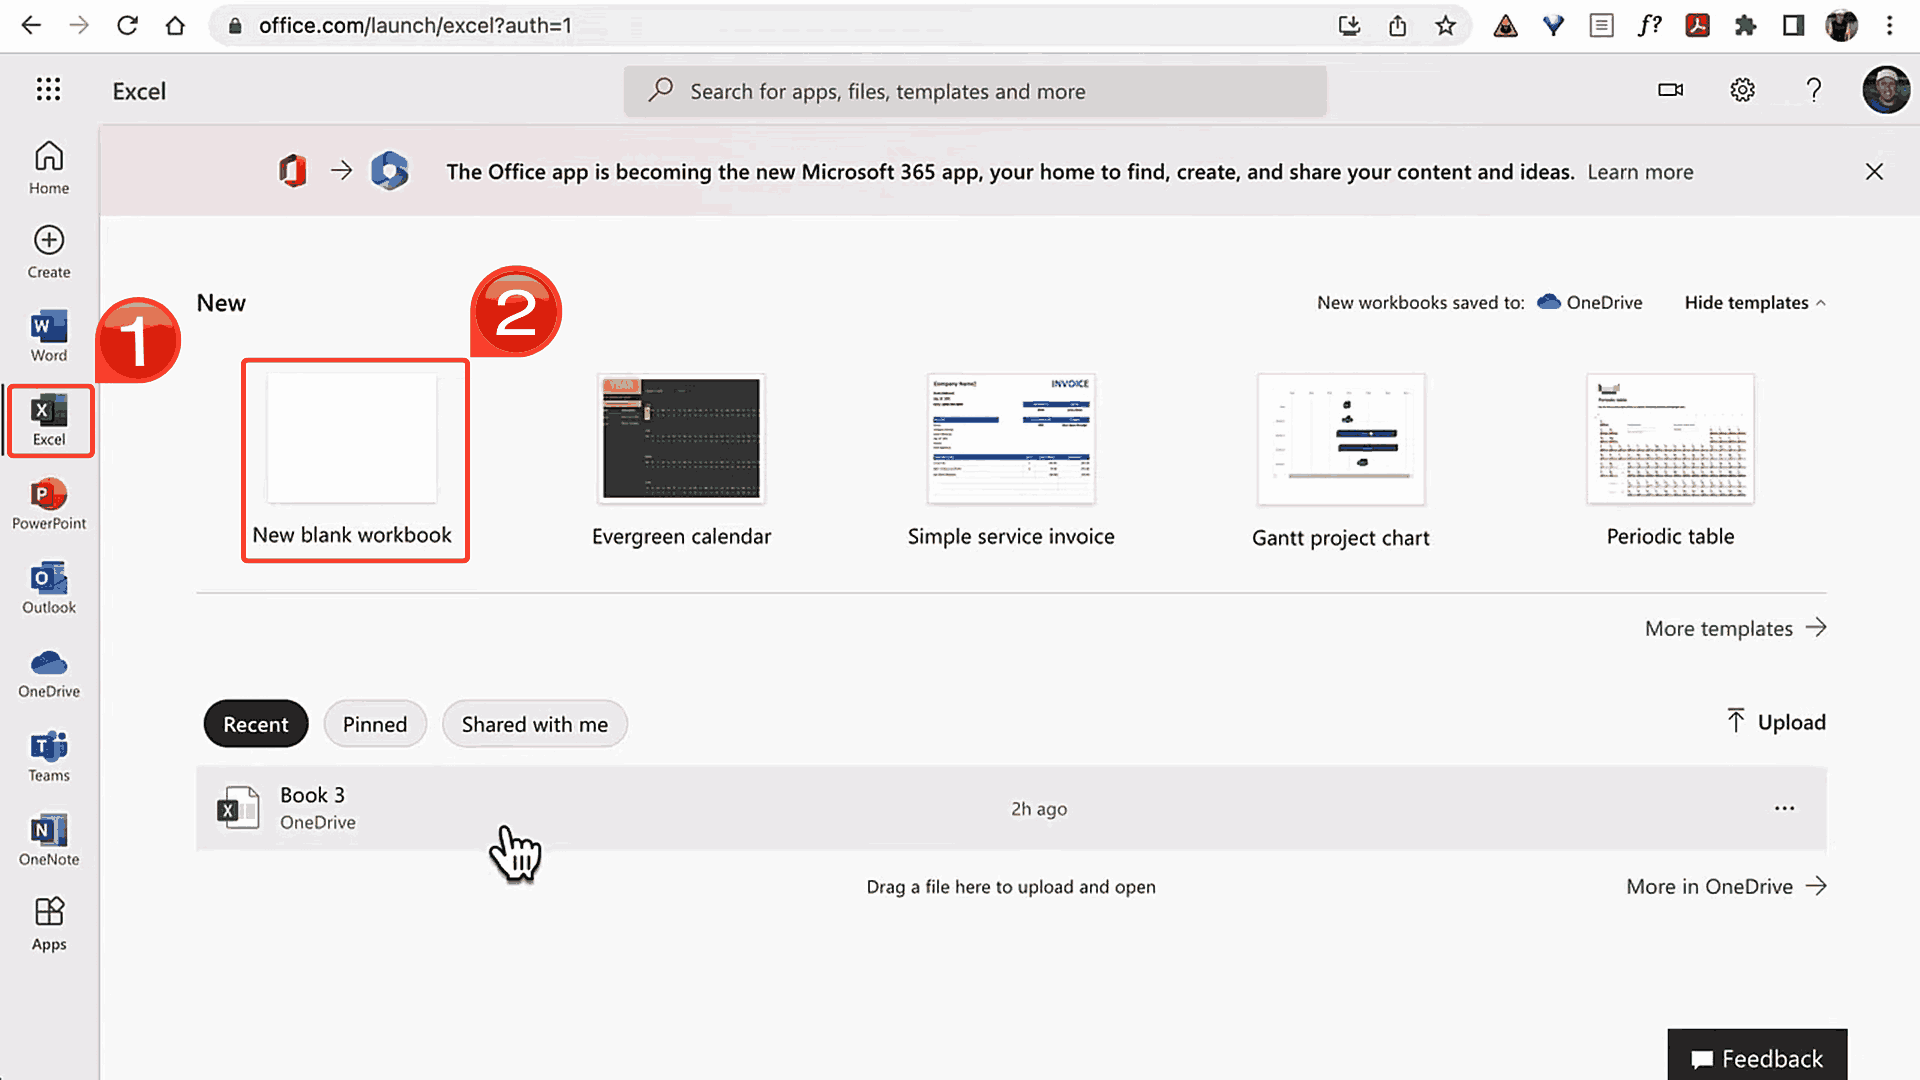This screenshot has height=1080, width=1920.
Task: Open the Evergreen calendar template
Action: 681,461
